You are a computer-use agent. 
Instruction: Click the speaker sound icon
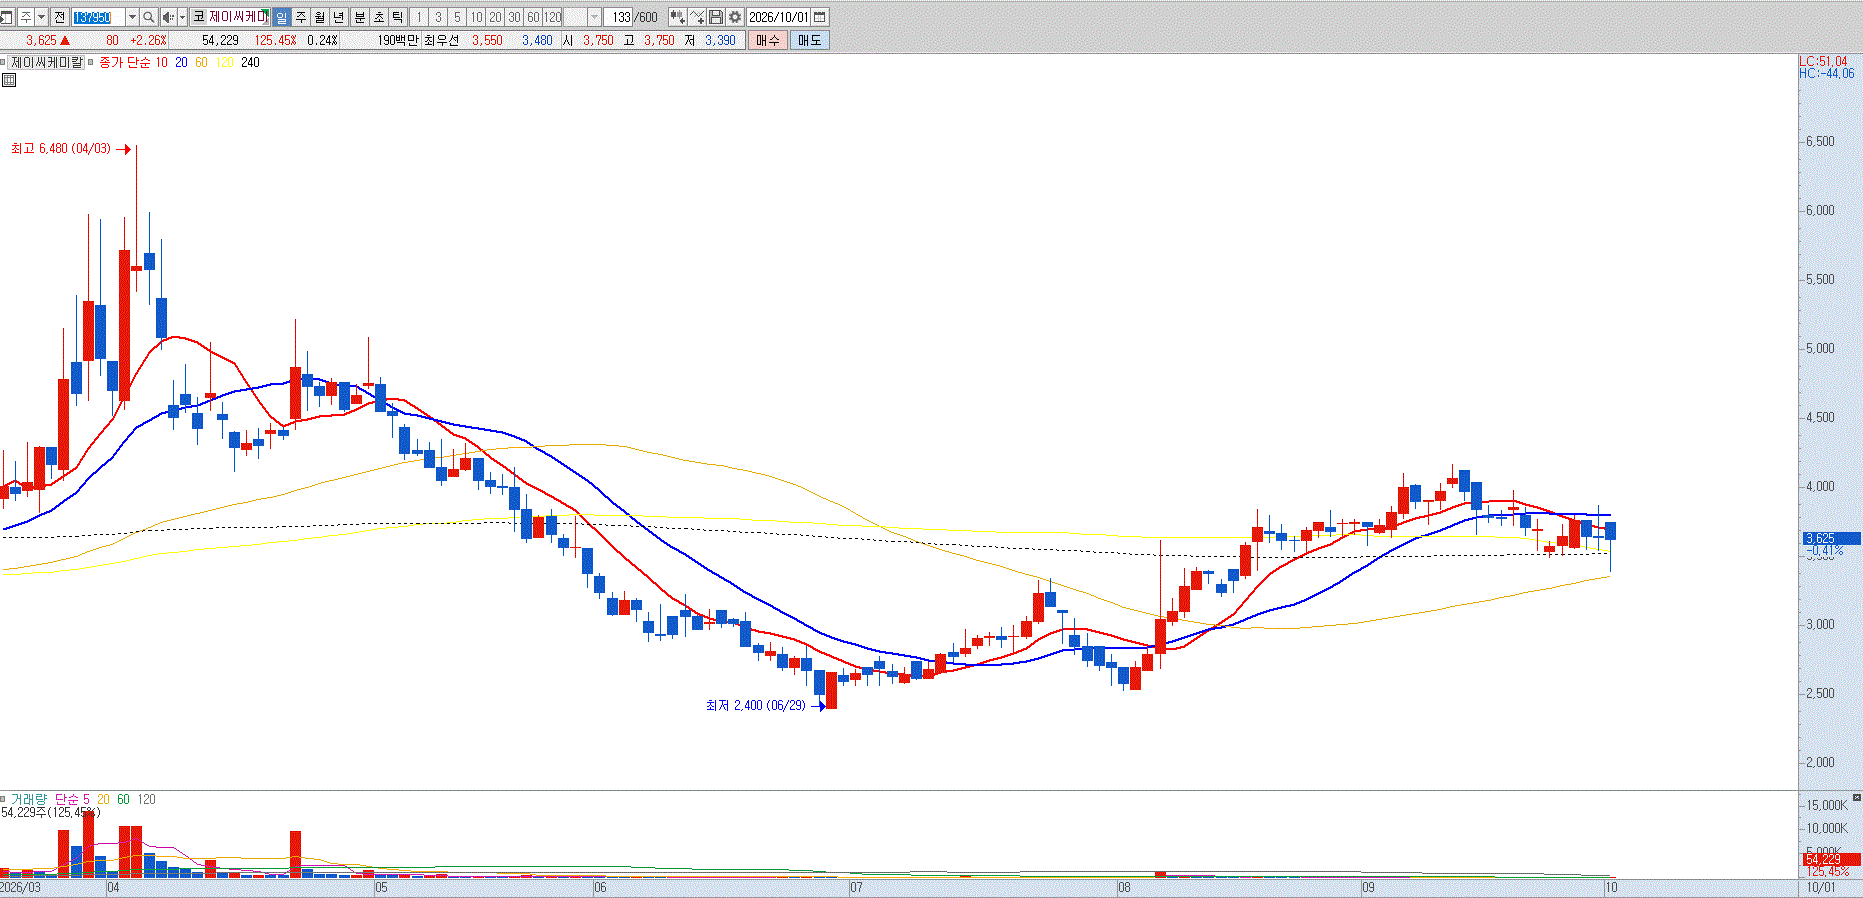coord(168,17)
